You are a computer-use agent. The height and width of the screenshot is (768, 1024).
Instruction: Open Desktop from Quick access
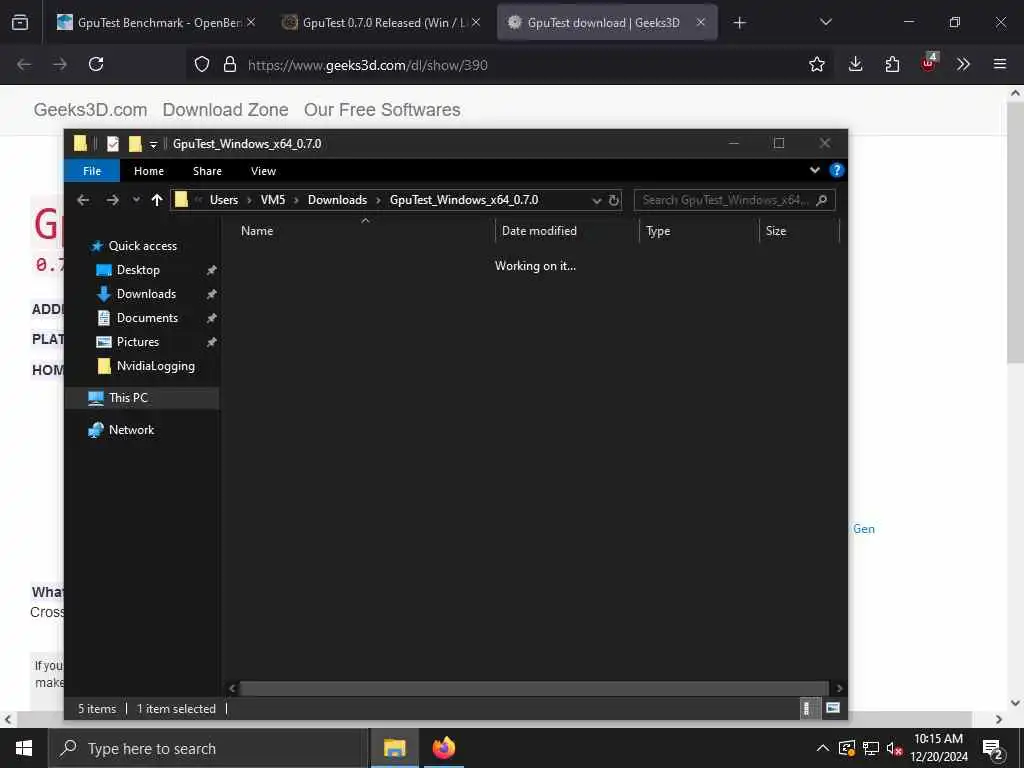coord(138,270)
